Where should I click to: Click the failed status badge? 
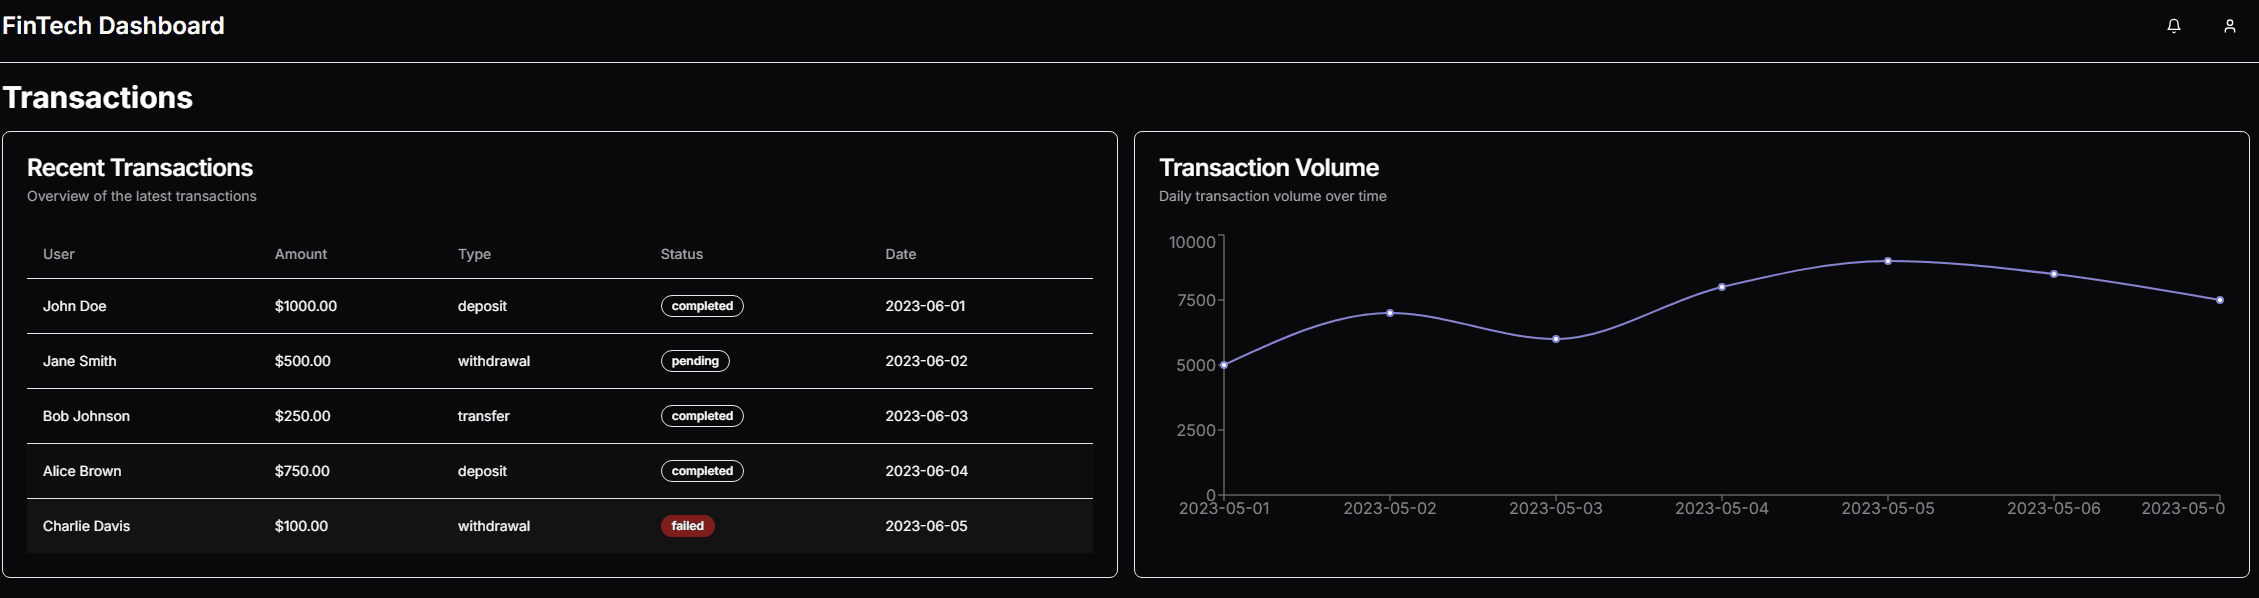click(687, 526)
